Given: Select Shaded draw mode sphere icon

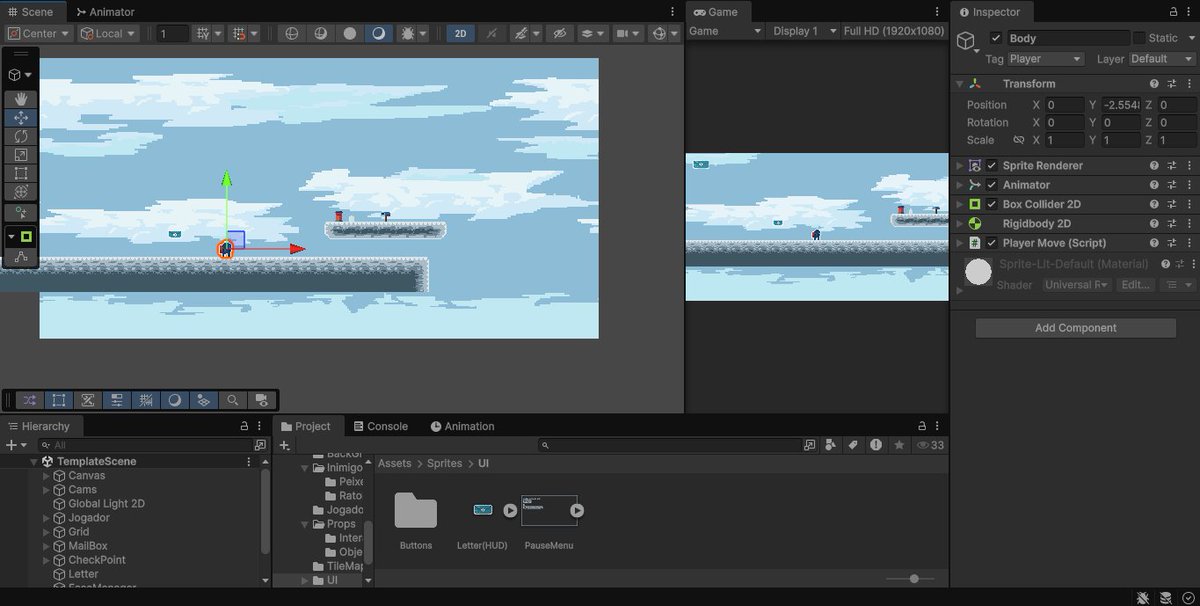Looking at the screenshot, I should tap(350, 33).
